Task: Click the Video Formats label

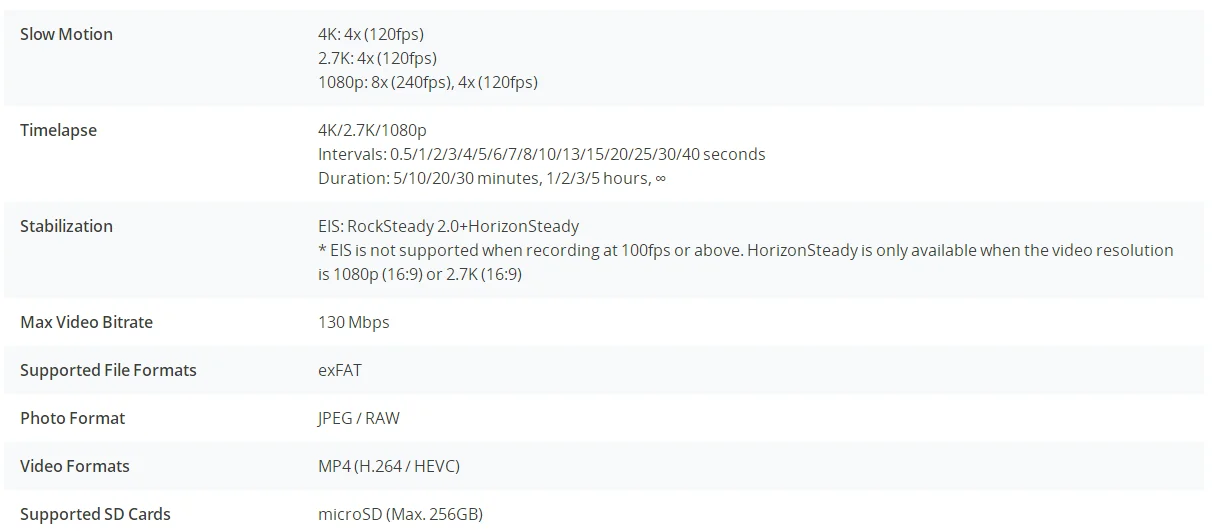Action: (75, 466)
